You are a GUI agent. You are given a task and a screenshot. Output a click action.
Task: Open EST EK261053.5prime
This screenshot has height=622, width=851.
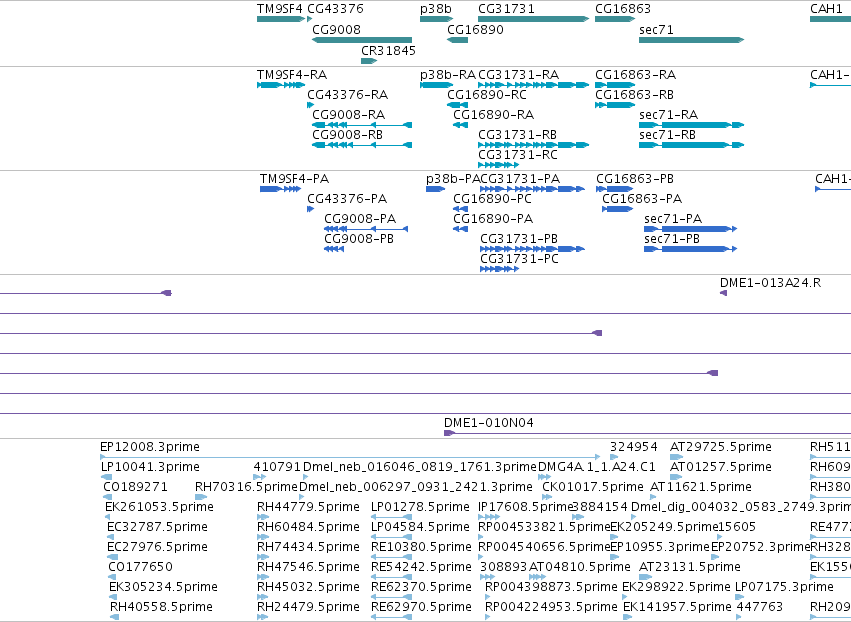coord(107,517)
